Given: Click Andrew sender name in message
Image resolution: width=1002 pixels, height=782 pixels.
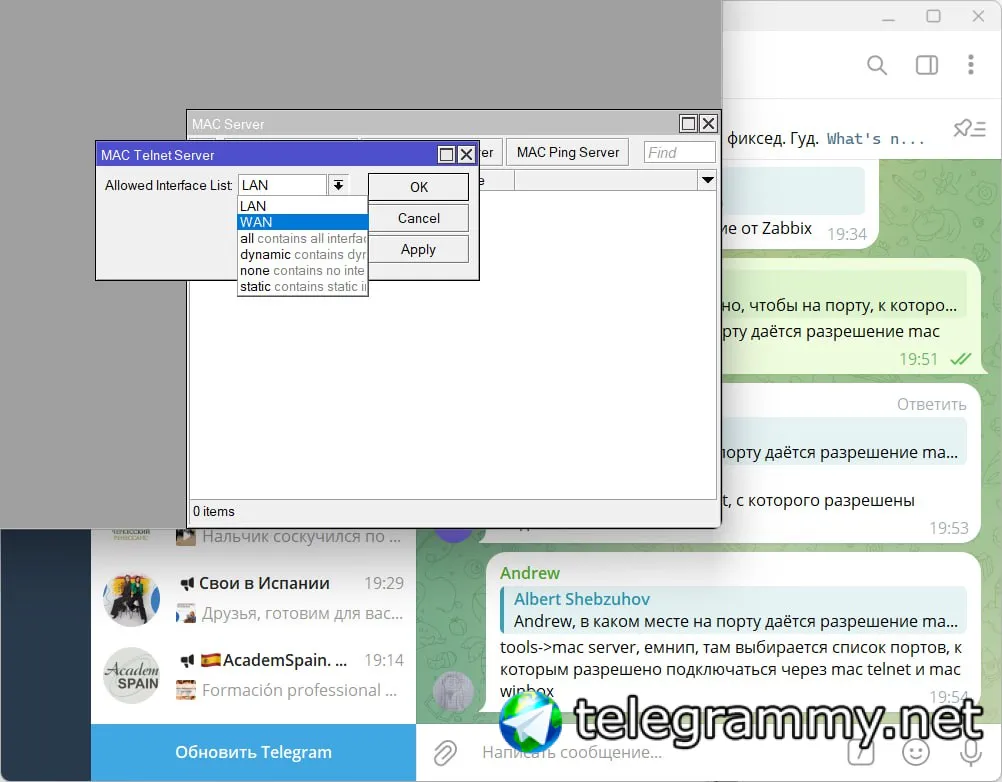Looking at the screenshot, I should pos(530,573).
